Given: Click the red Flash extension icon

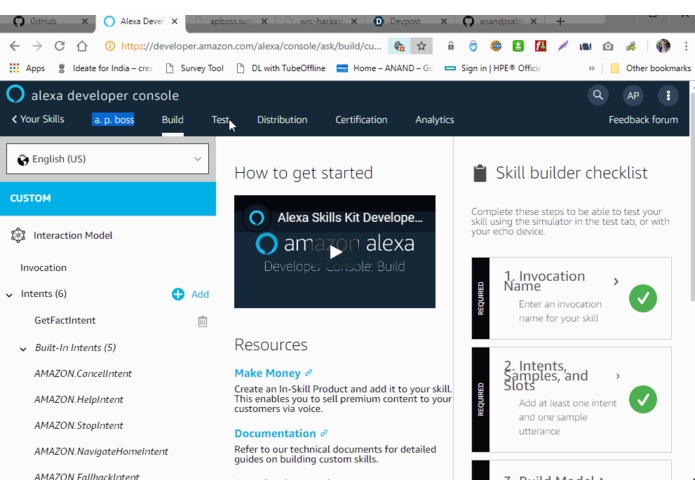Looking at the screenshot, I should pyautogui.click(x=540, y=46).
